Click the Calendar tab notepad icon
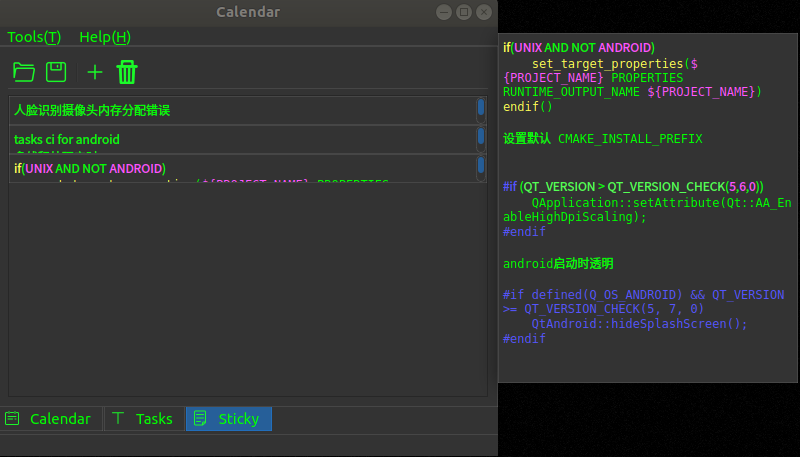Screen dimensions: 800x457 pos(12,419)
